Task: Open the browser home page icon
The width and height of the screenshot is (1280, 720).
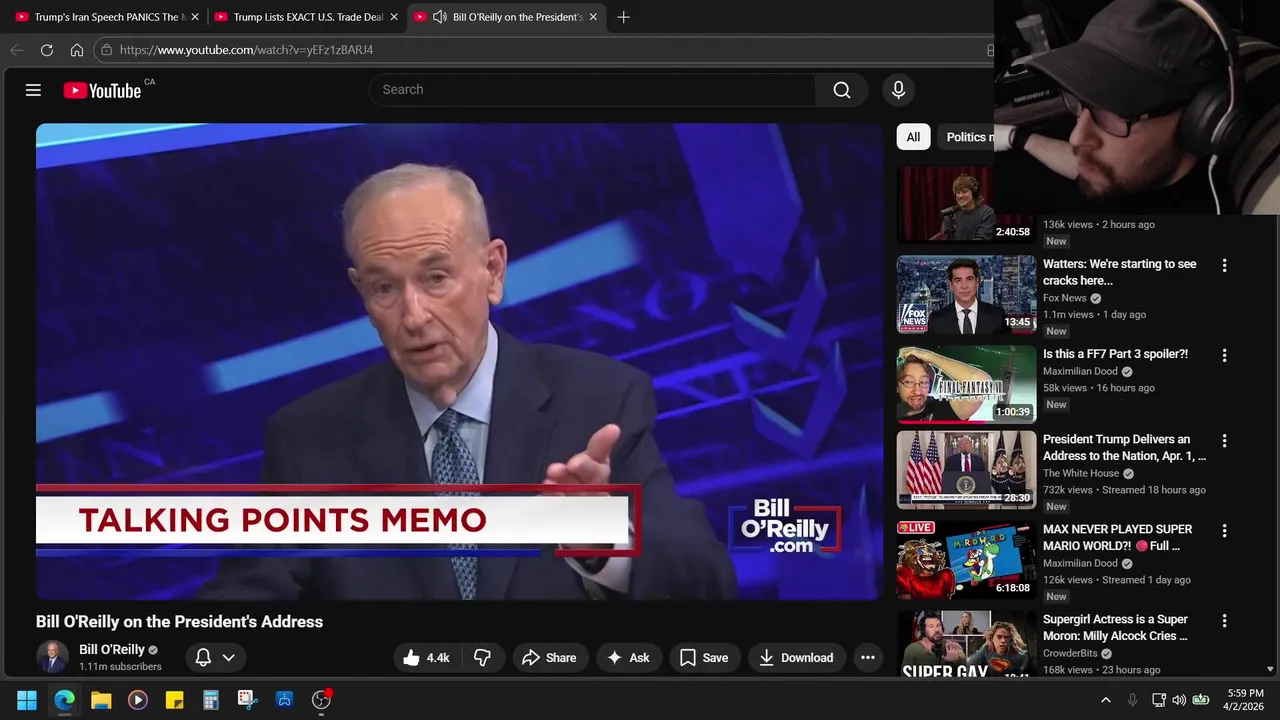Action: click(77, 50)
